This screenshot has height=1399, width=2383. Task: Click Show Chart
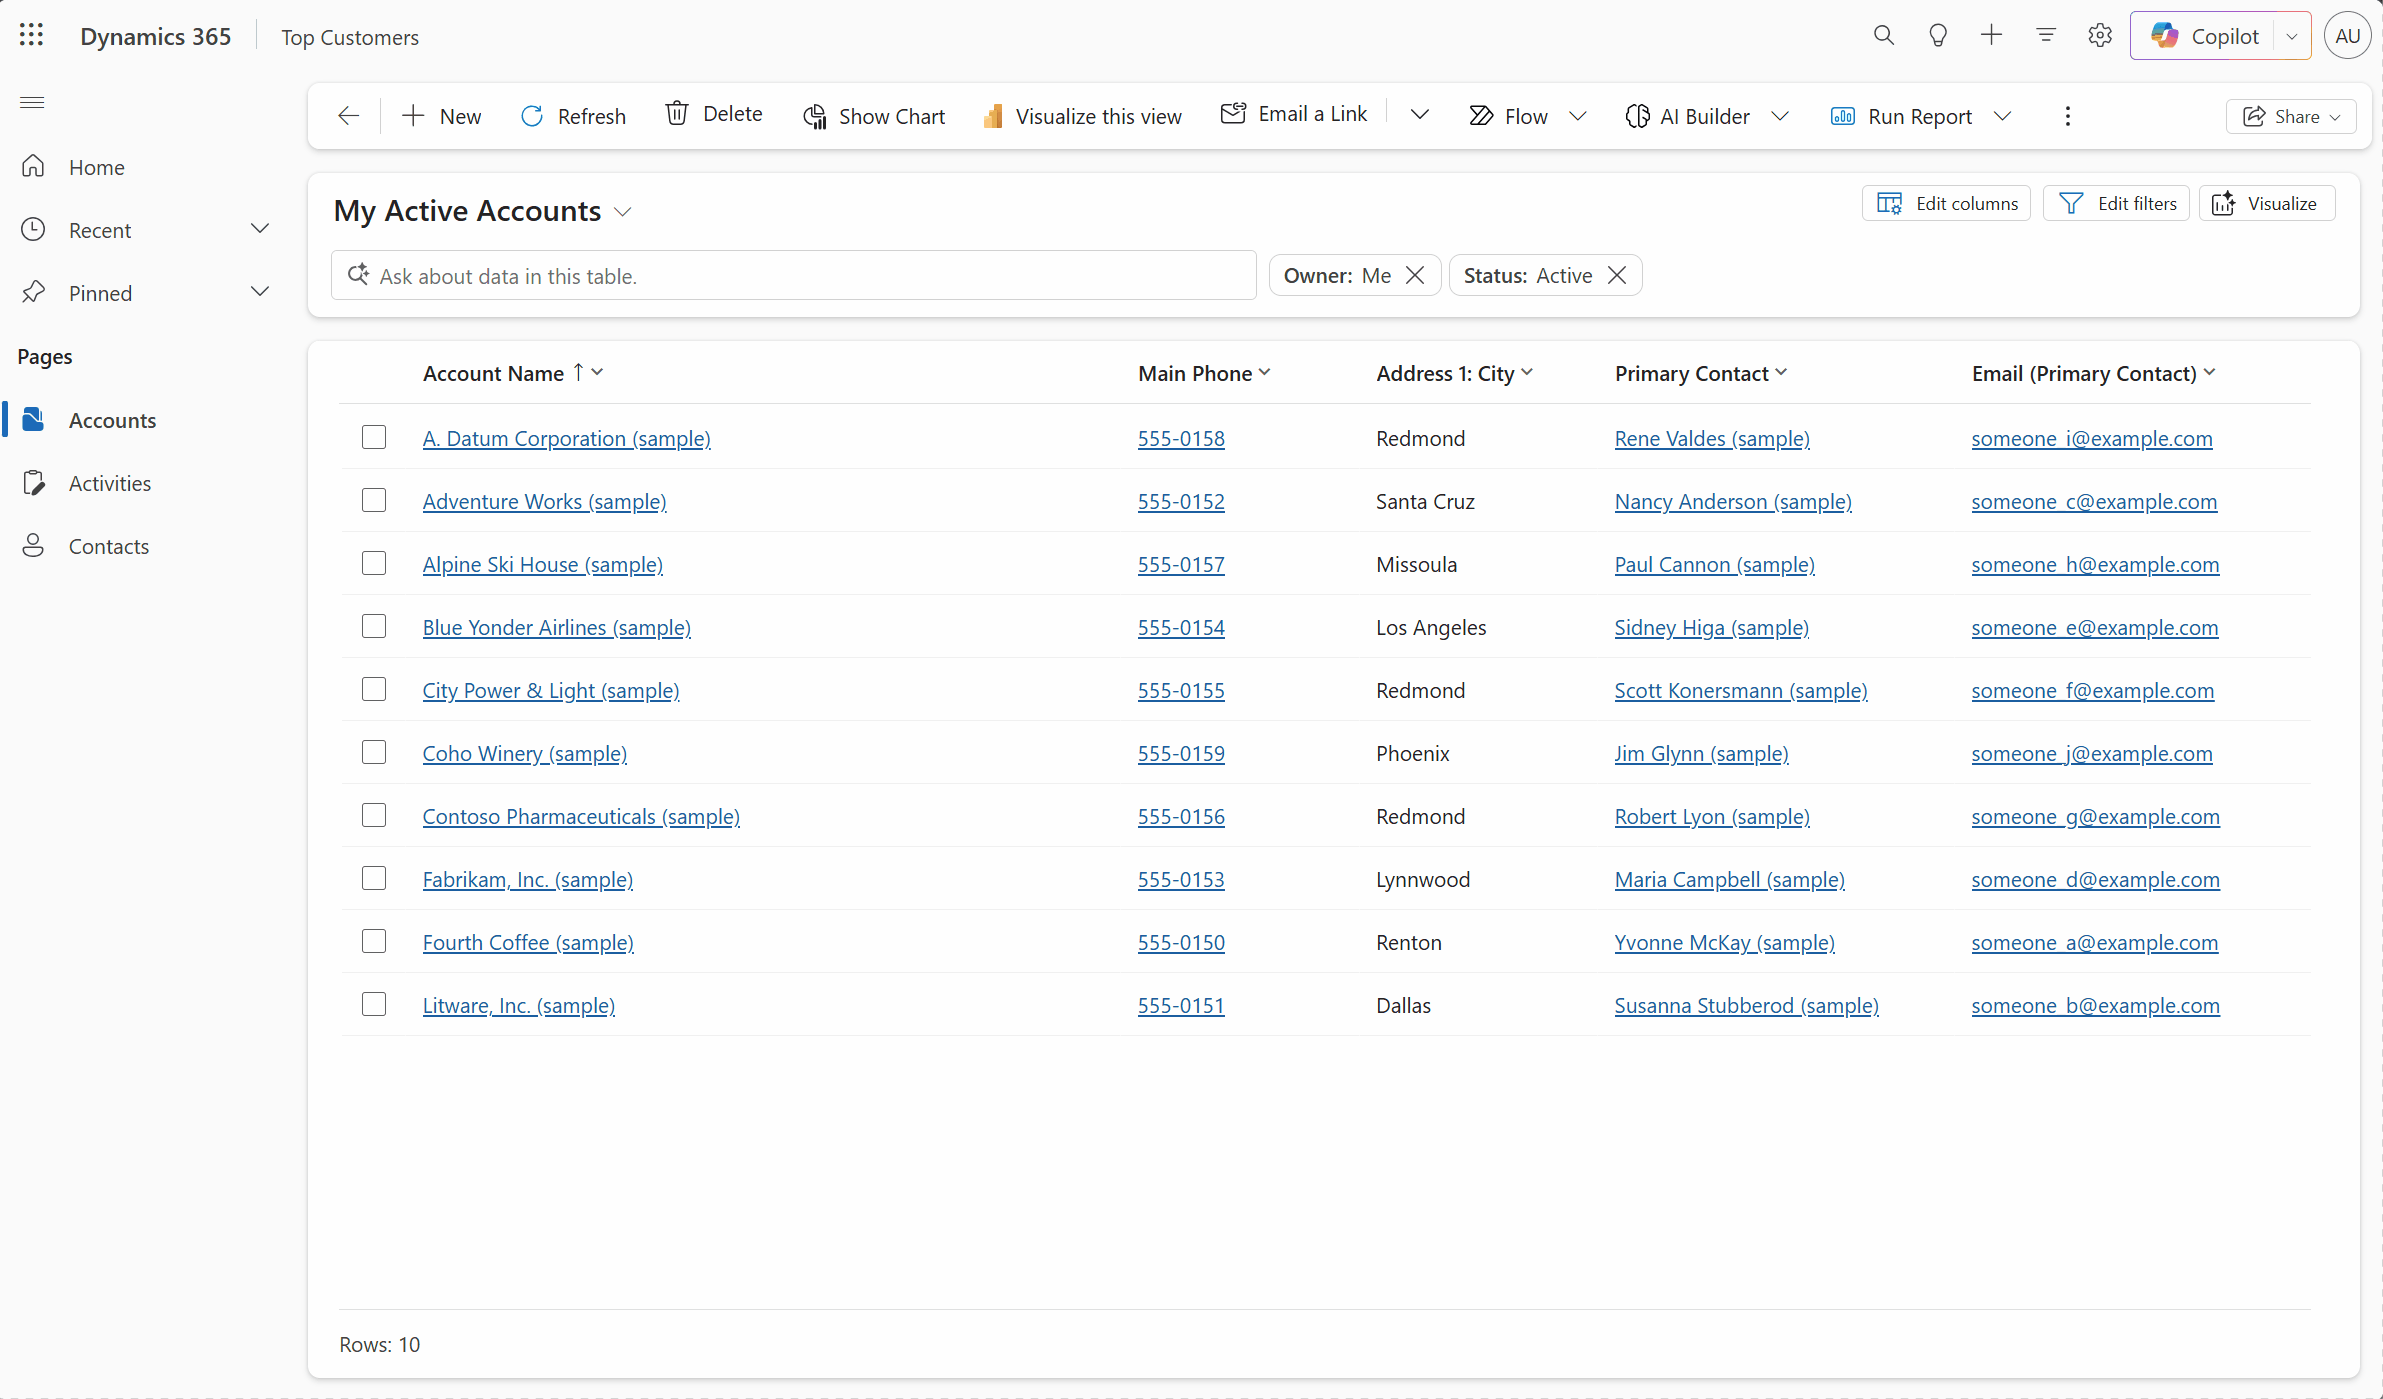874,116
